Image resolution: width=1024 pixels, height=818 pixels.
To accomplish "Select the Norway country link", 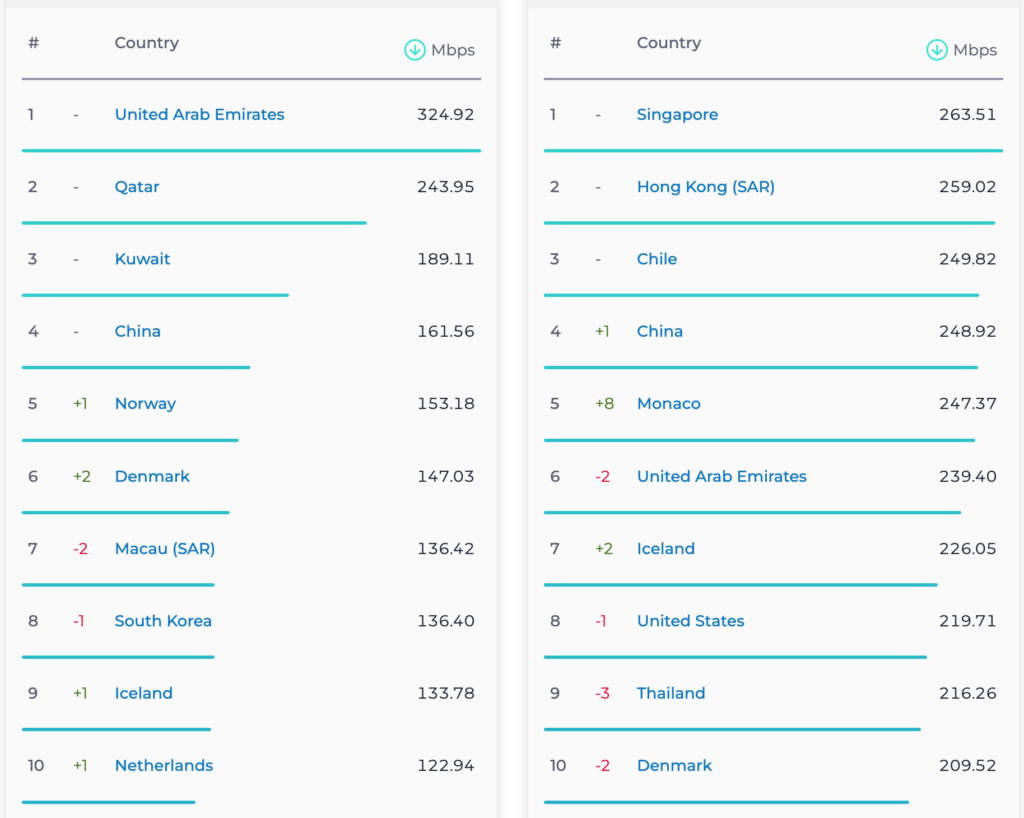I will point(145,404).
